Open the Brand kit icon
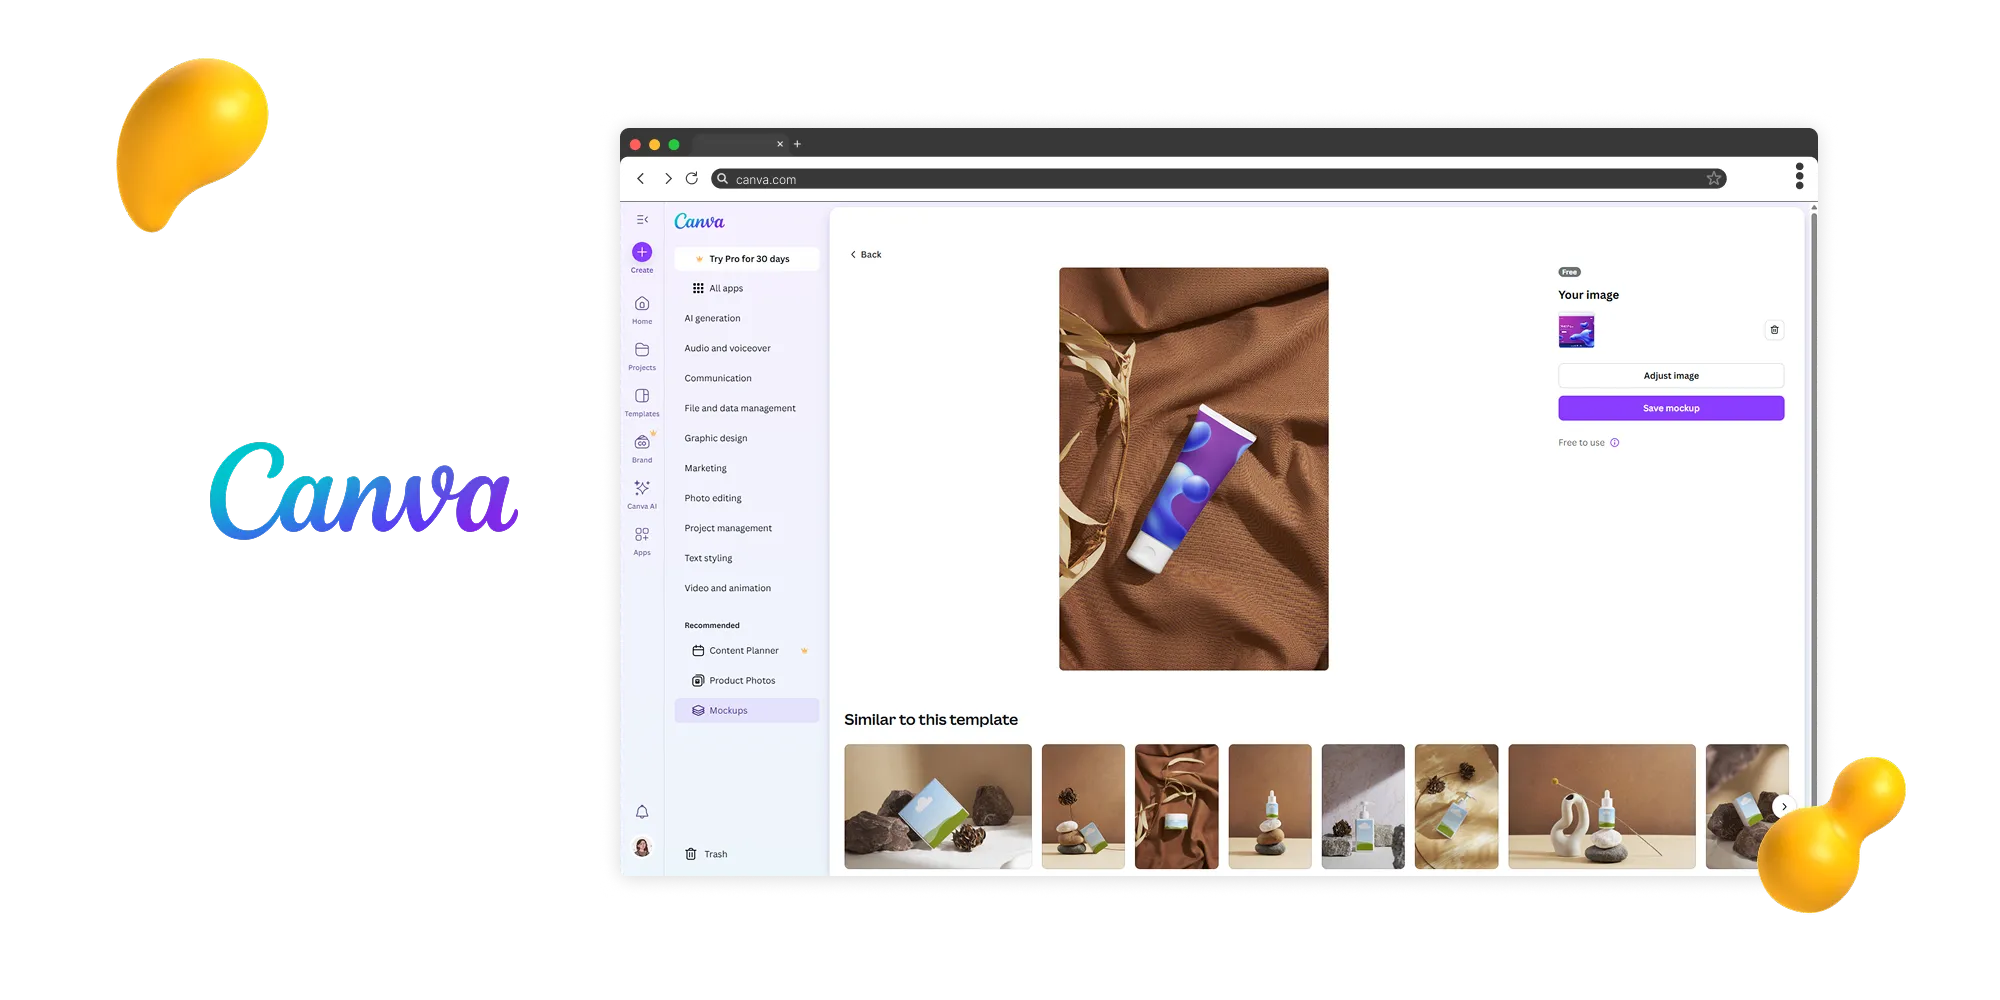The height and width of the screenshot is (1000, 2000). click(641, 442)
